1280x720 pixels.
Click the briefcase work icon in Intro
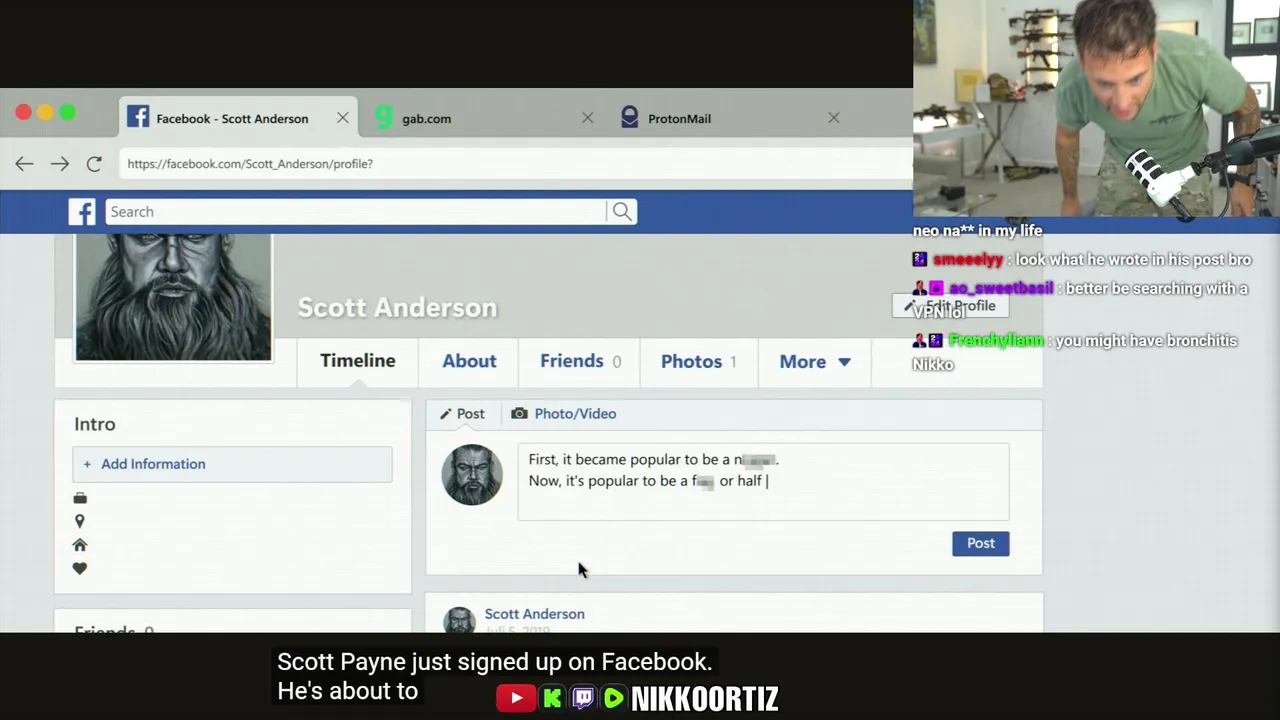tap(80, 498)
